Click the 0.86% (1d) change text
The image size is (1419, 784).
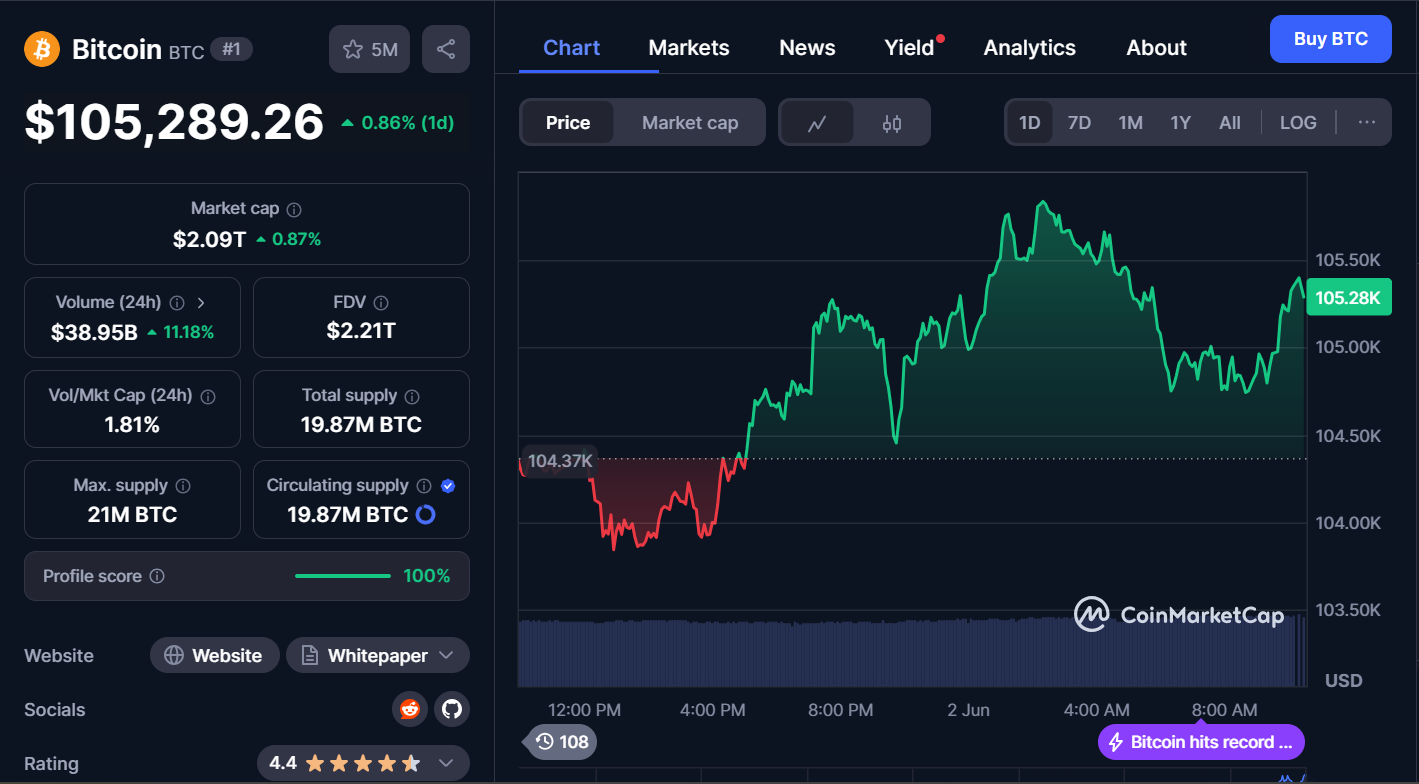point(398,123)
